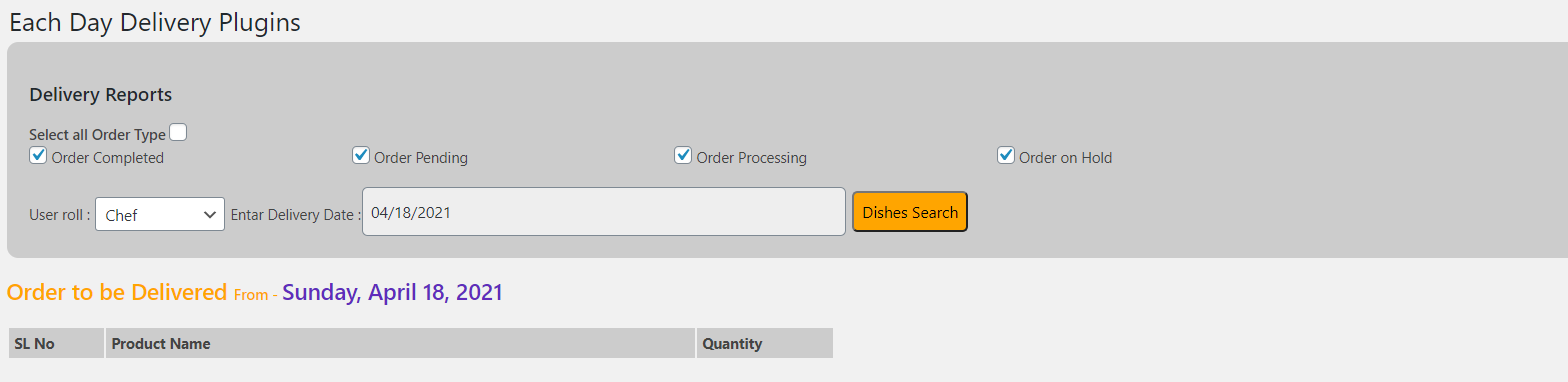
Task: Click the Quantity column header
Action: pyautogui.click(x=765, y=343)
